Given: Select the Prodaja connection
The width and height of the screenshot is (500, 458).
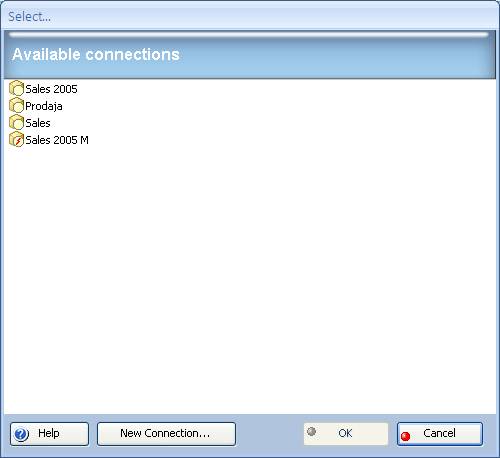Looking at the screenshot, I should [44, 106].
